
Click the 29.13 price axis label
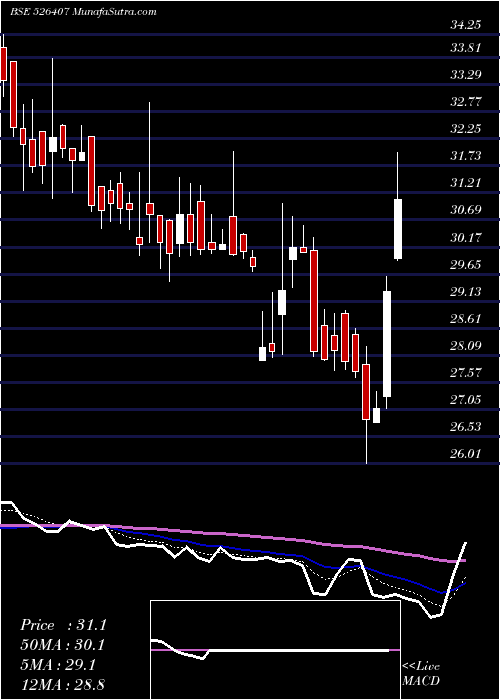coord(465,292)
